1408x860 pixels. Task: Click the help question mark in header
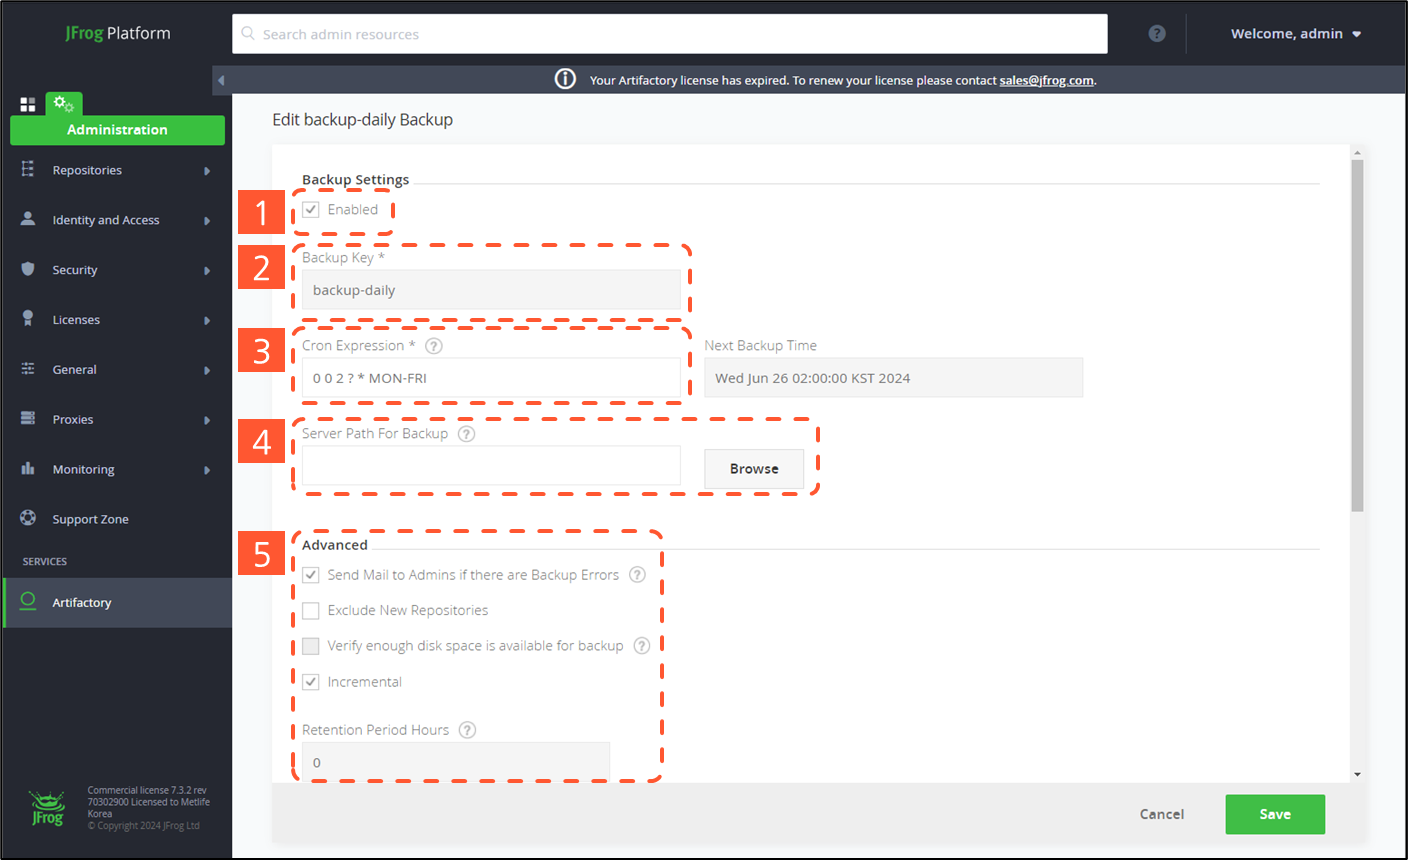pyautogui.click(x=1157, y=34)
